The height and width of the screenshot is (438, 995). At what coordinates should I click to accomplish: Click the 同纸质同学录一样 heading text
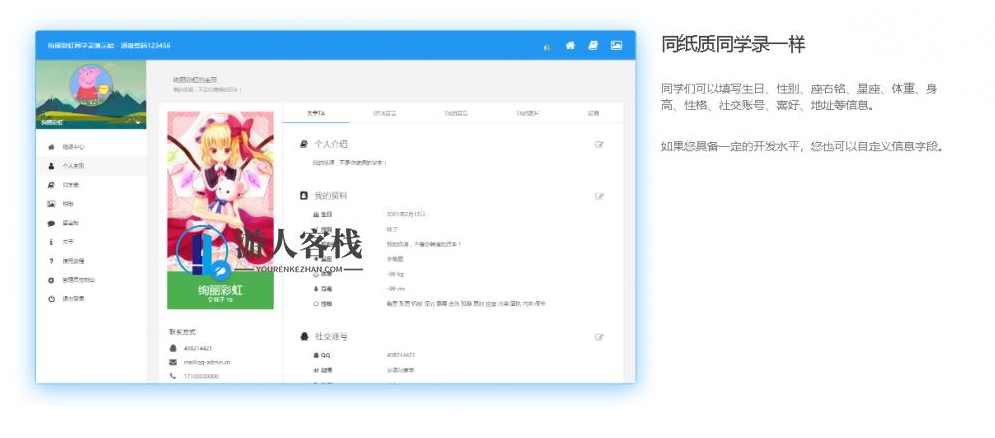click(733, 45)
